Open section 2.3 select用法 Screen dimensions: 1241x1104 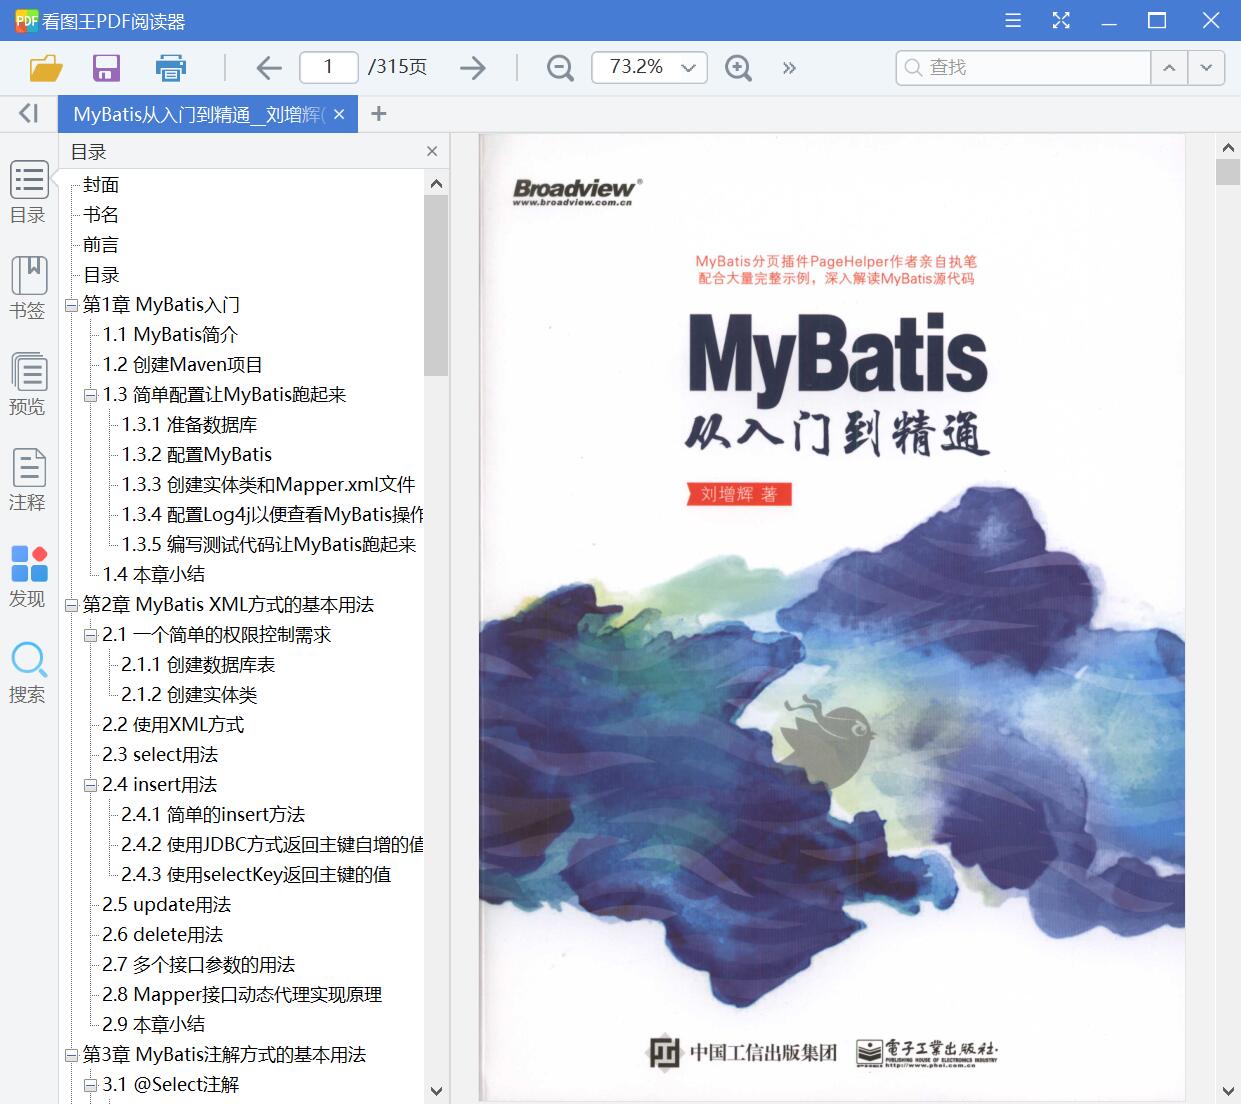pos(160,755)
